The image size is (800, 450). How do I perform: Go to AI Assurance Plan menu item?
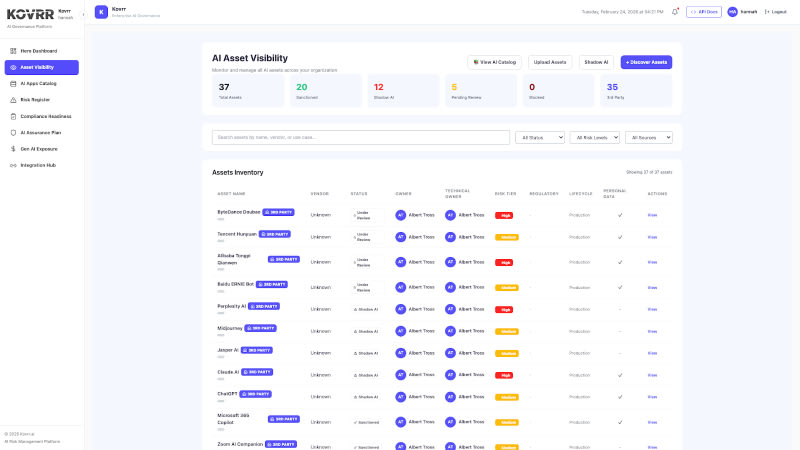(41, 132)
